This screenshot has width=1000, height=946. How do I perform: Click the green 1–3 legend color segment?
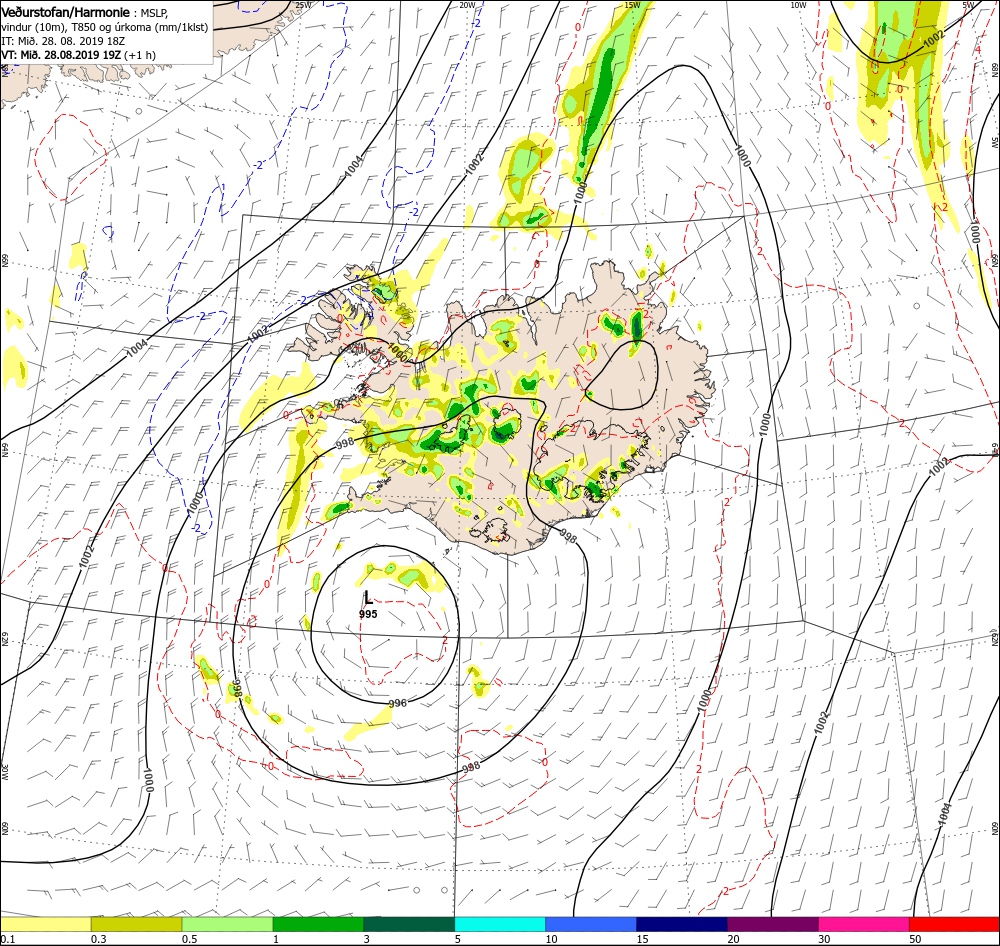tap(318, 924)
